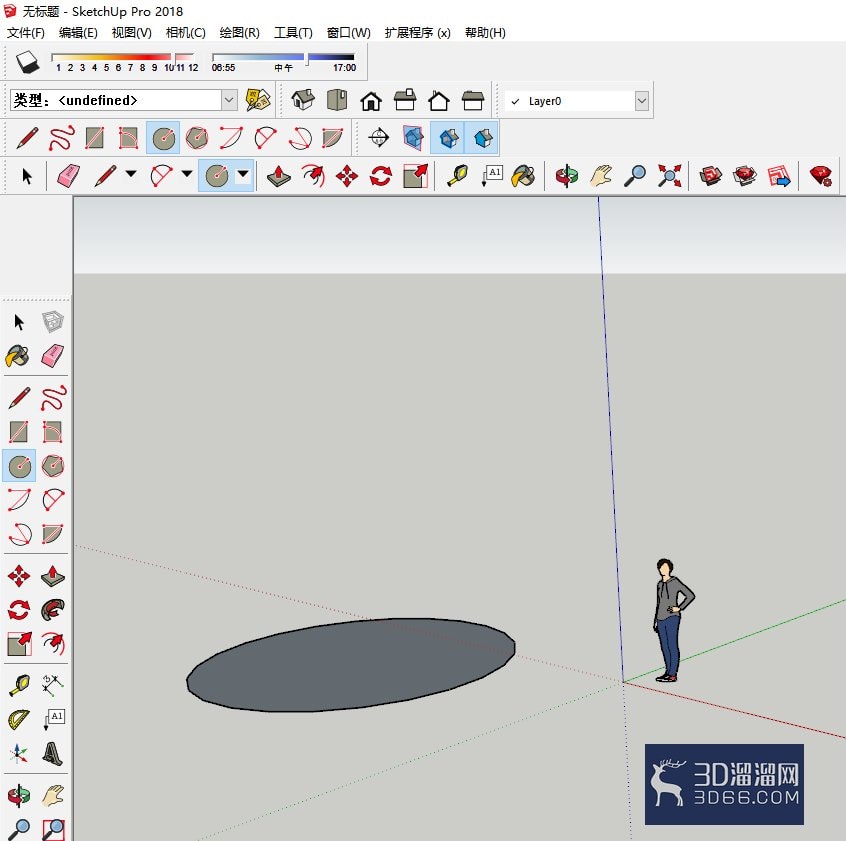Open the 编辑(E) menu
The image size is (846, 841).
(x=78, y=32)
